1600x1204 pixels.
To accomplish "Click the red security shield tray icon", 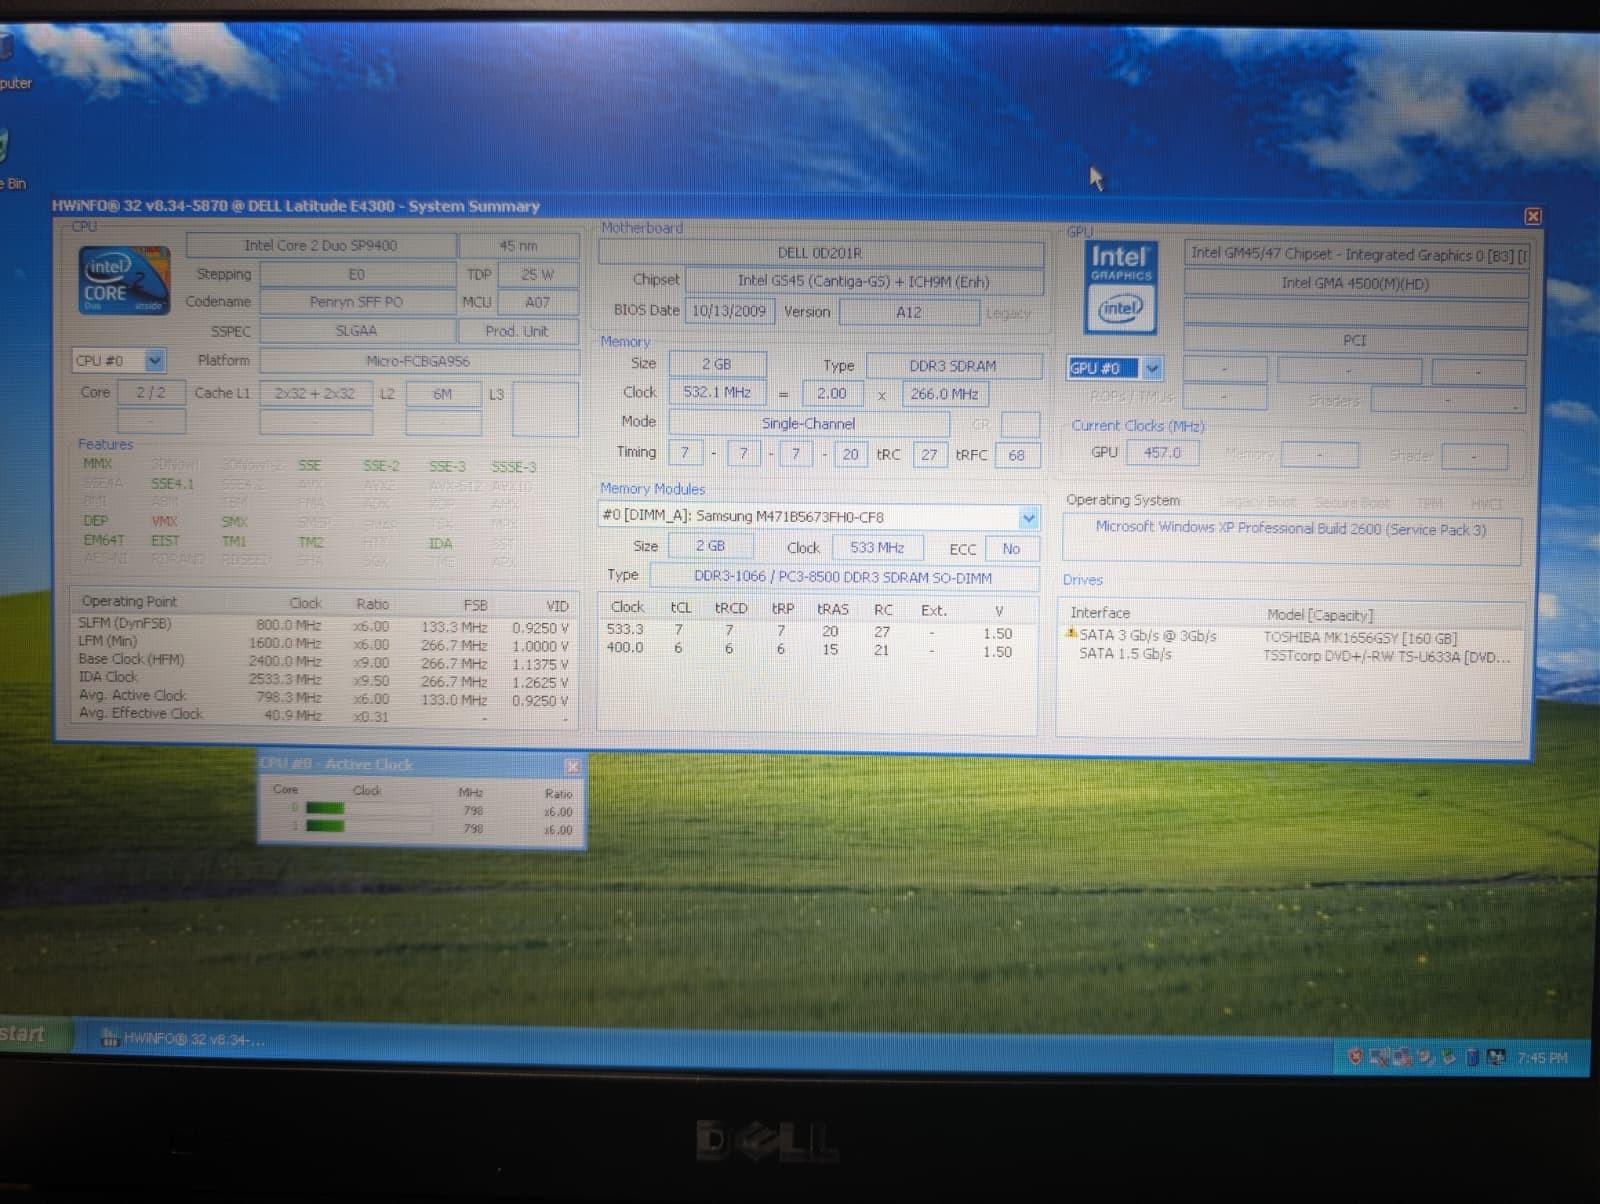I will pyautogui.click(x=1356, y=1057).
